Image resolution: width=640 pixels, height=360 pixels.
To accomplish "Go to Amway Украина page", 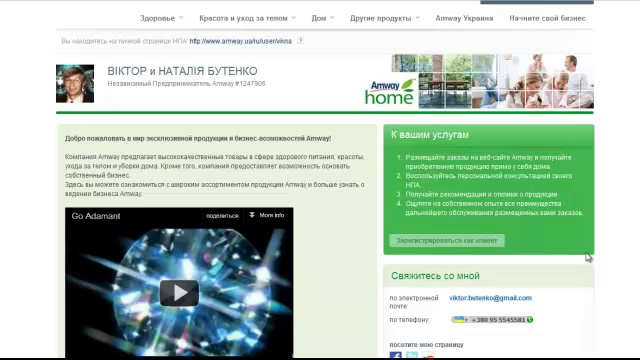I will (464, 18).
